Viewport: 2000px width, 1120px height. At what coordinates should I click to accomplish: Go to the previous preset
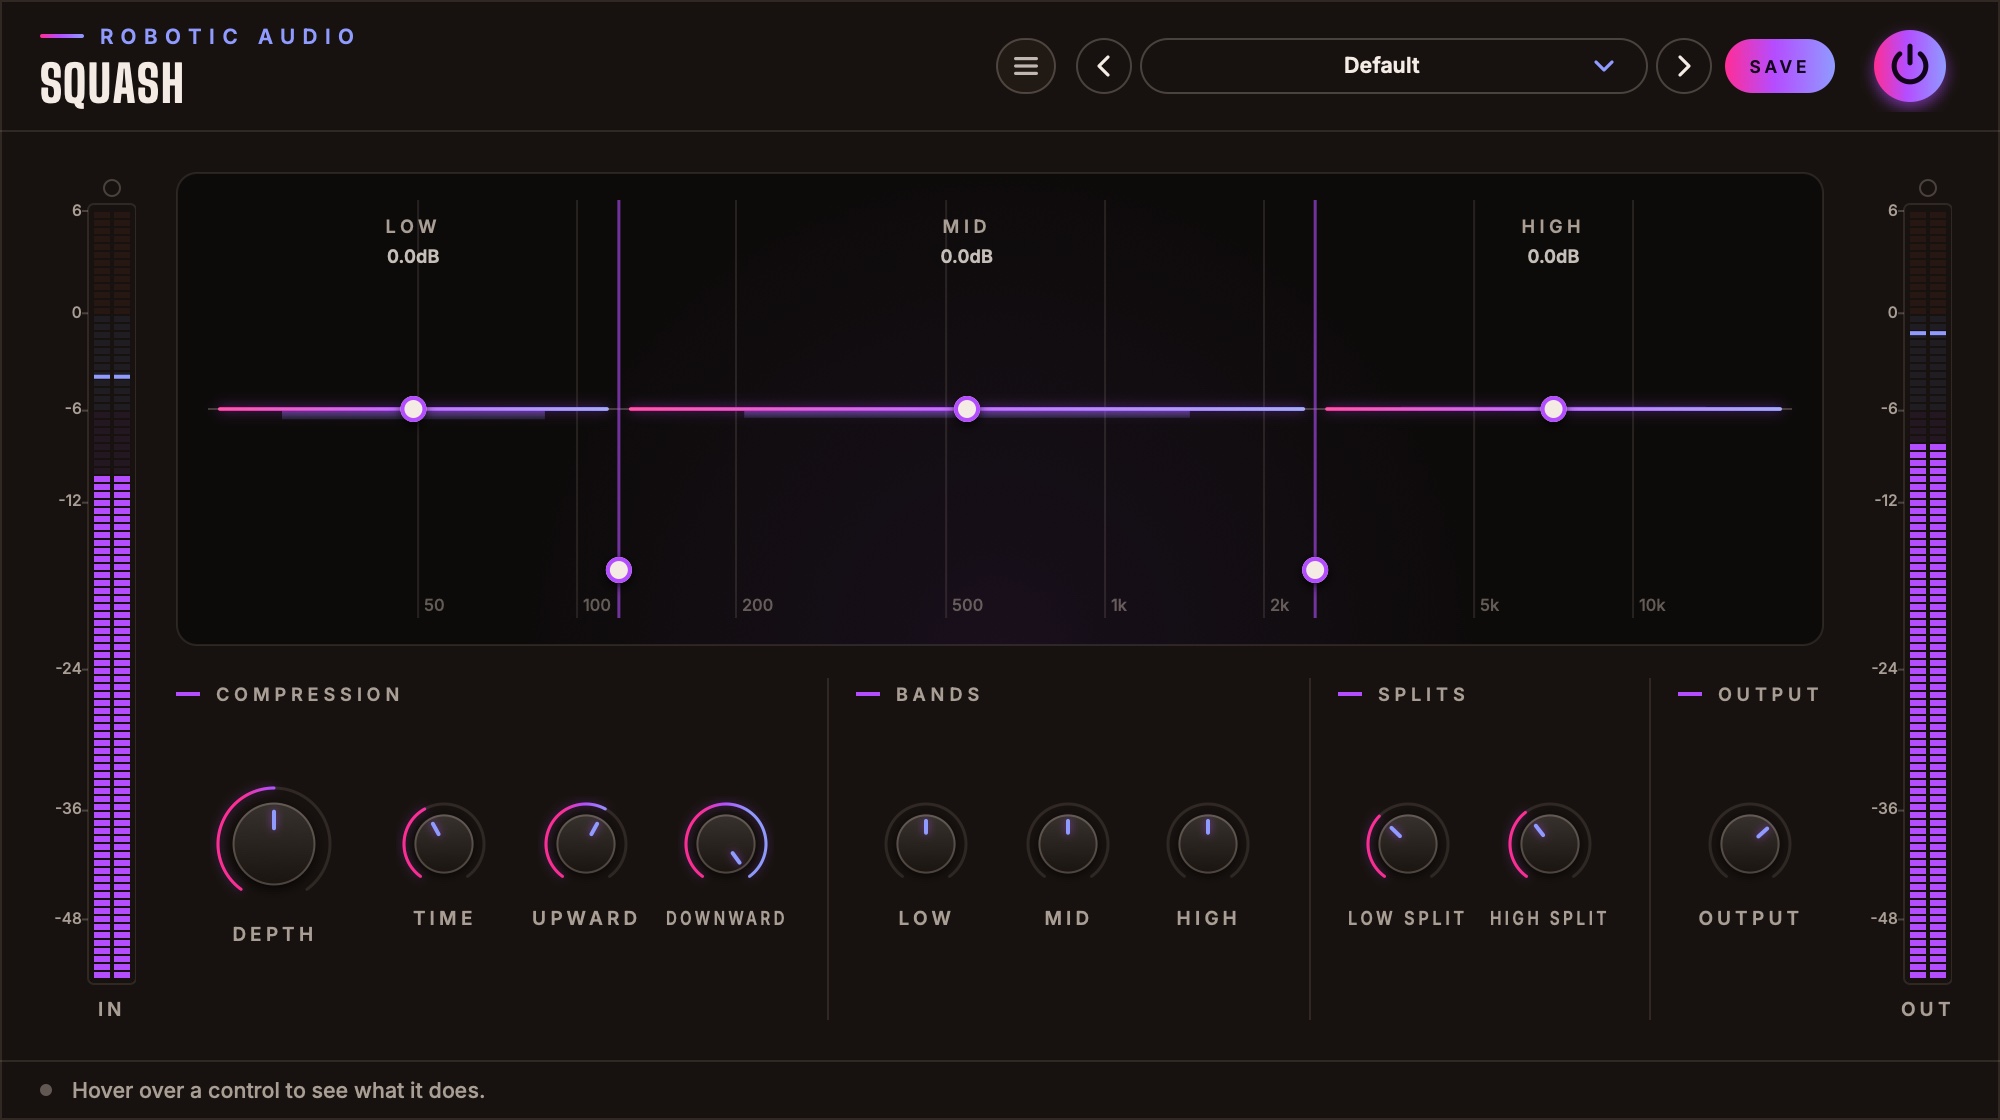(x=1103, y=66)
